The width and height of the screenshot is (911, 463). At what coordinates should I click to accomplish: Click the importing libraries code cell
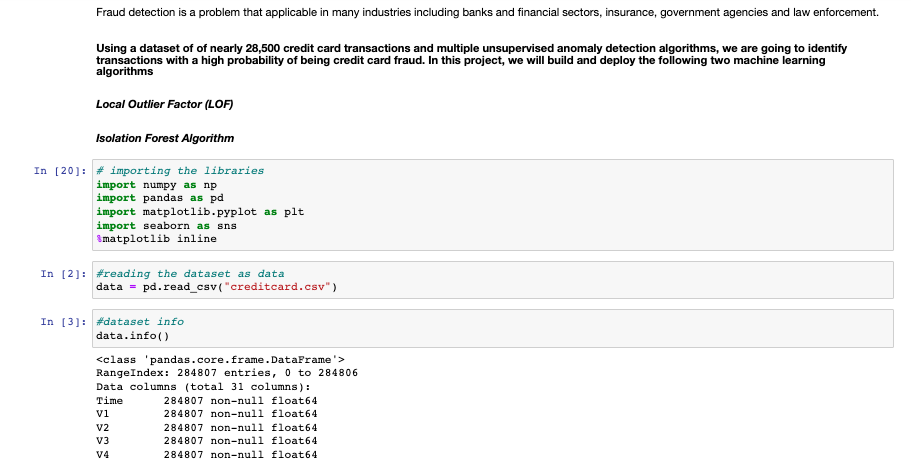(x=493, y=205)
